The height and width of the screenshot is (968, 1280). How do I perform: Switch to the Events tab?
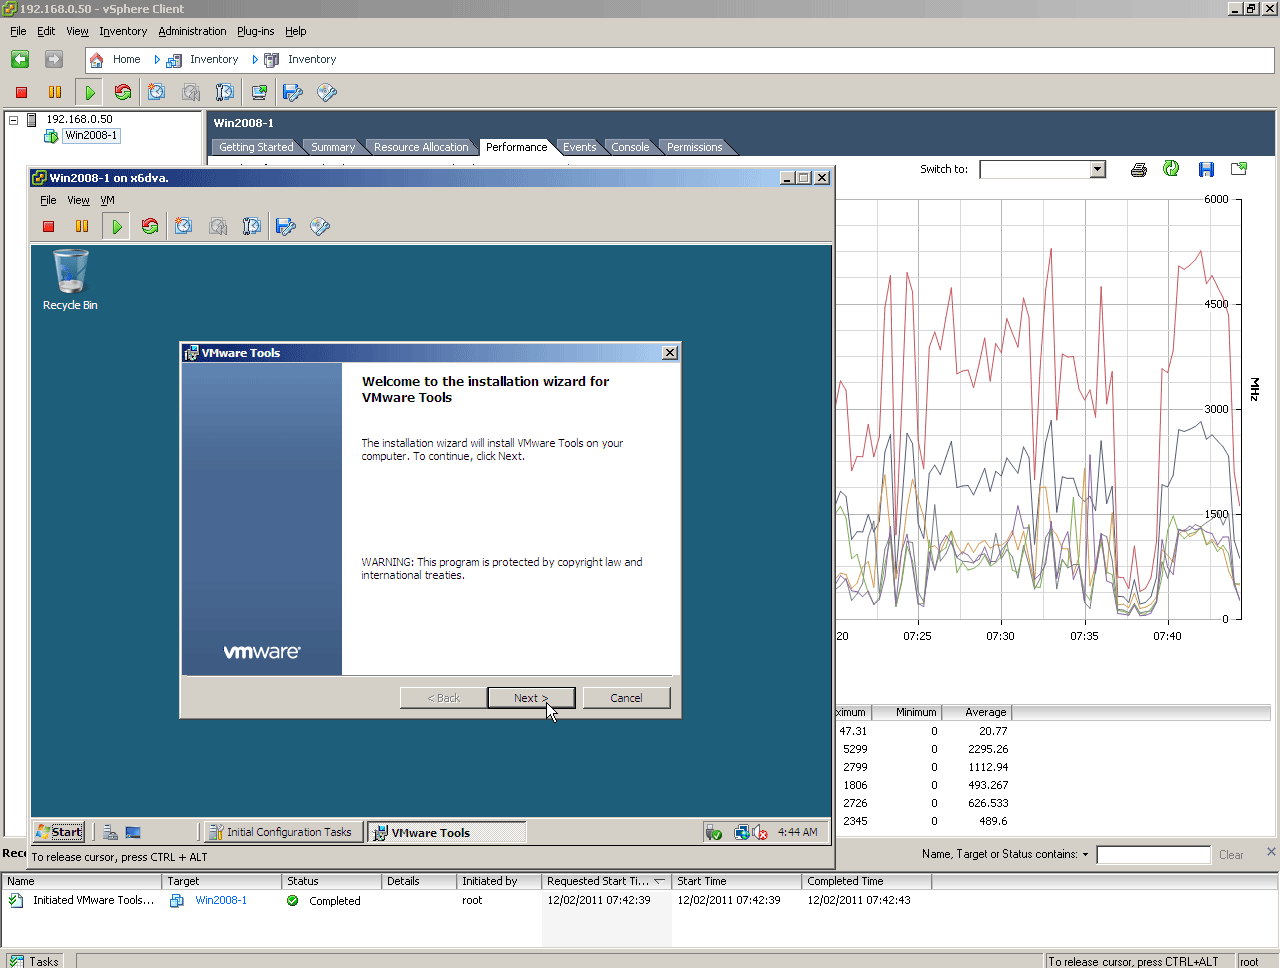click(579, 147)
